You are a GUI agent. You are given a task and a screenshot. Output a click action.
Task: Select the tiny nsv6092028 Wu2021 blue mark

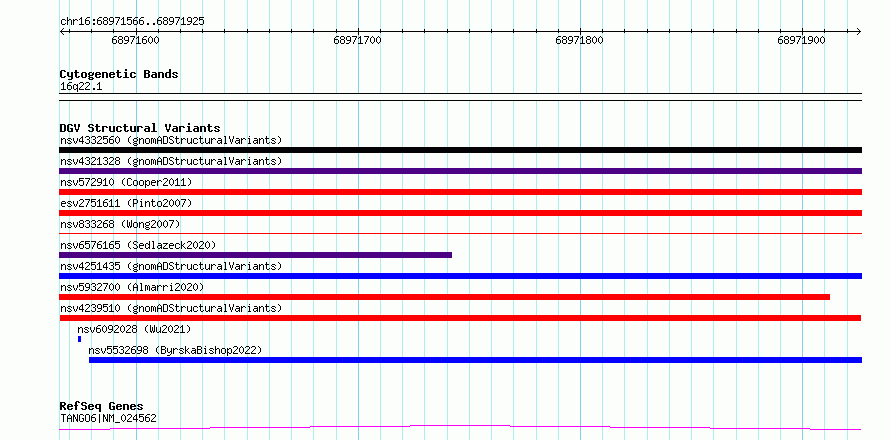point(79,339)
